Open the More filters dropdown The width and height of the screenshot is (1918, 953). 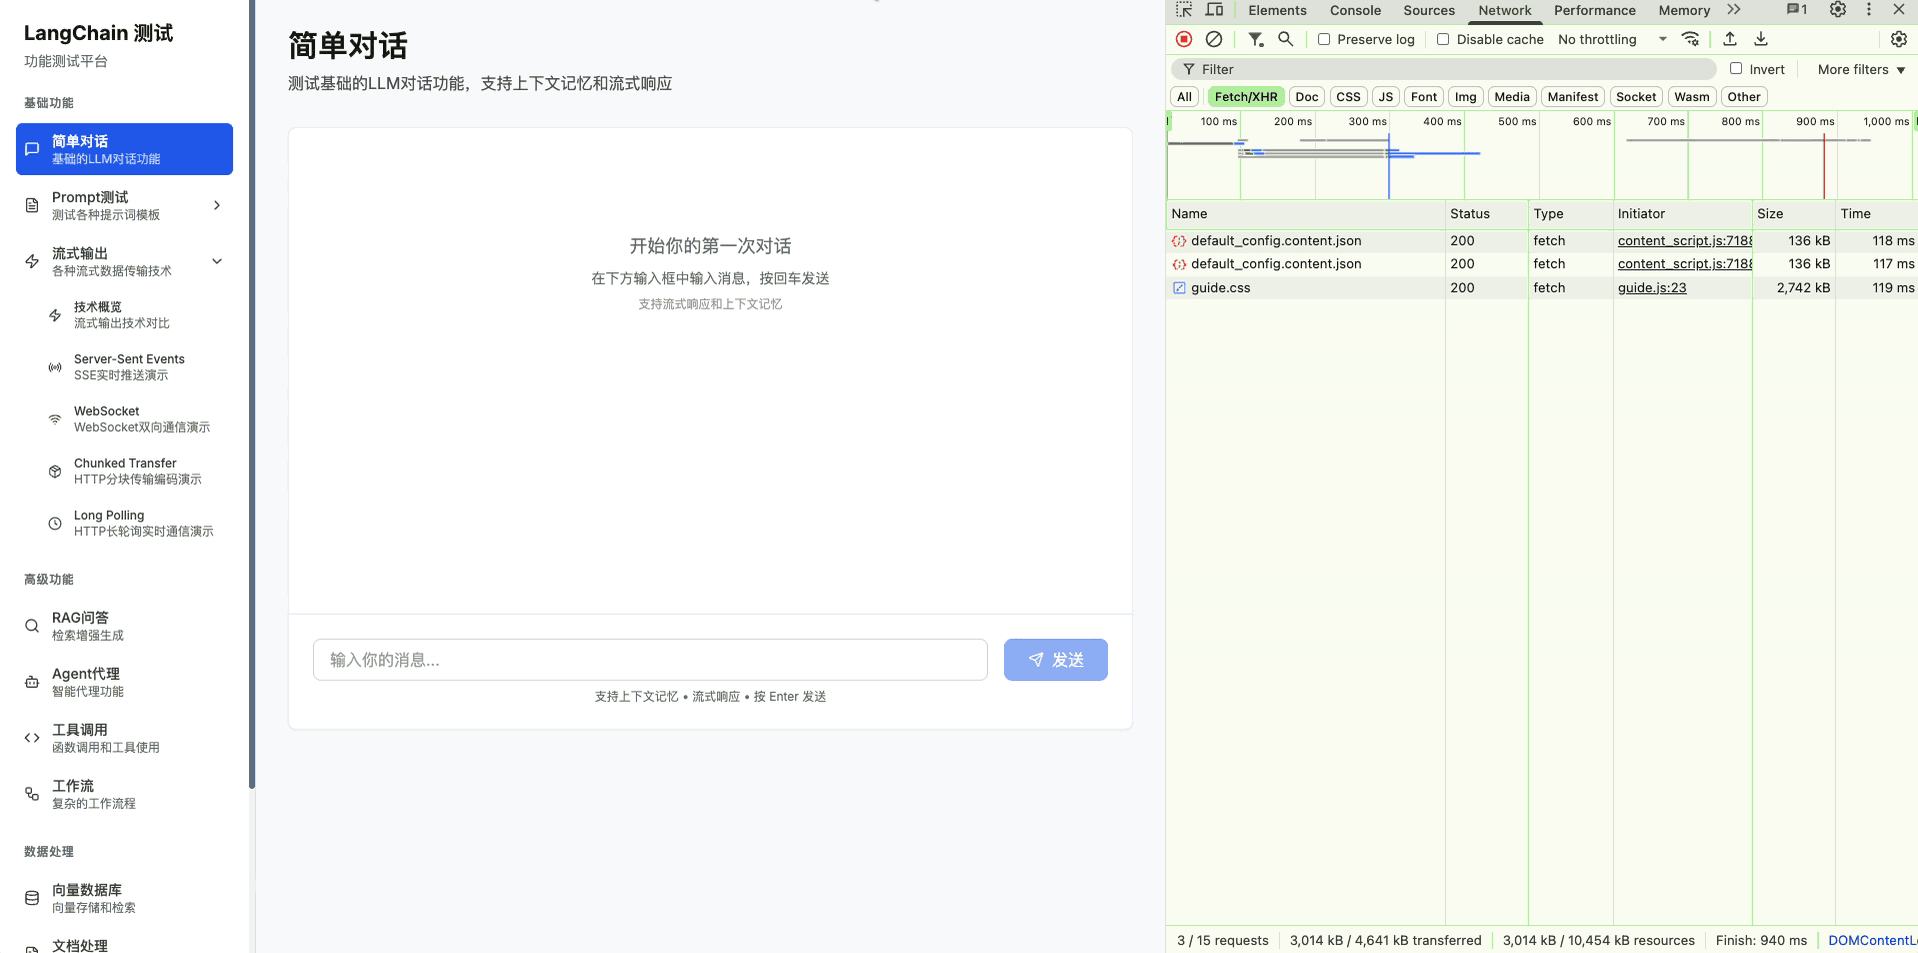[x=1858, y=69]
